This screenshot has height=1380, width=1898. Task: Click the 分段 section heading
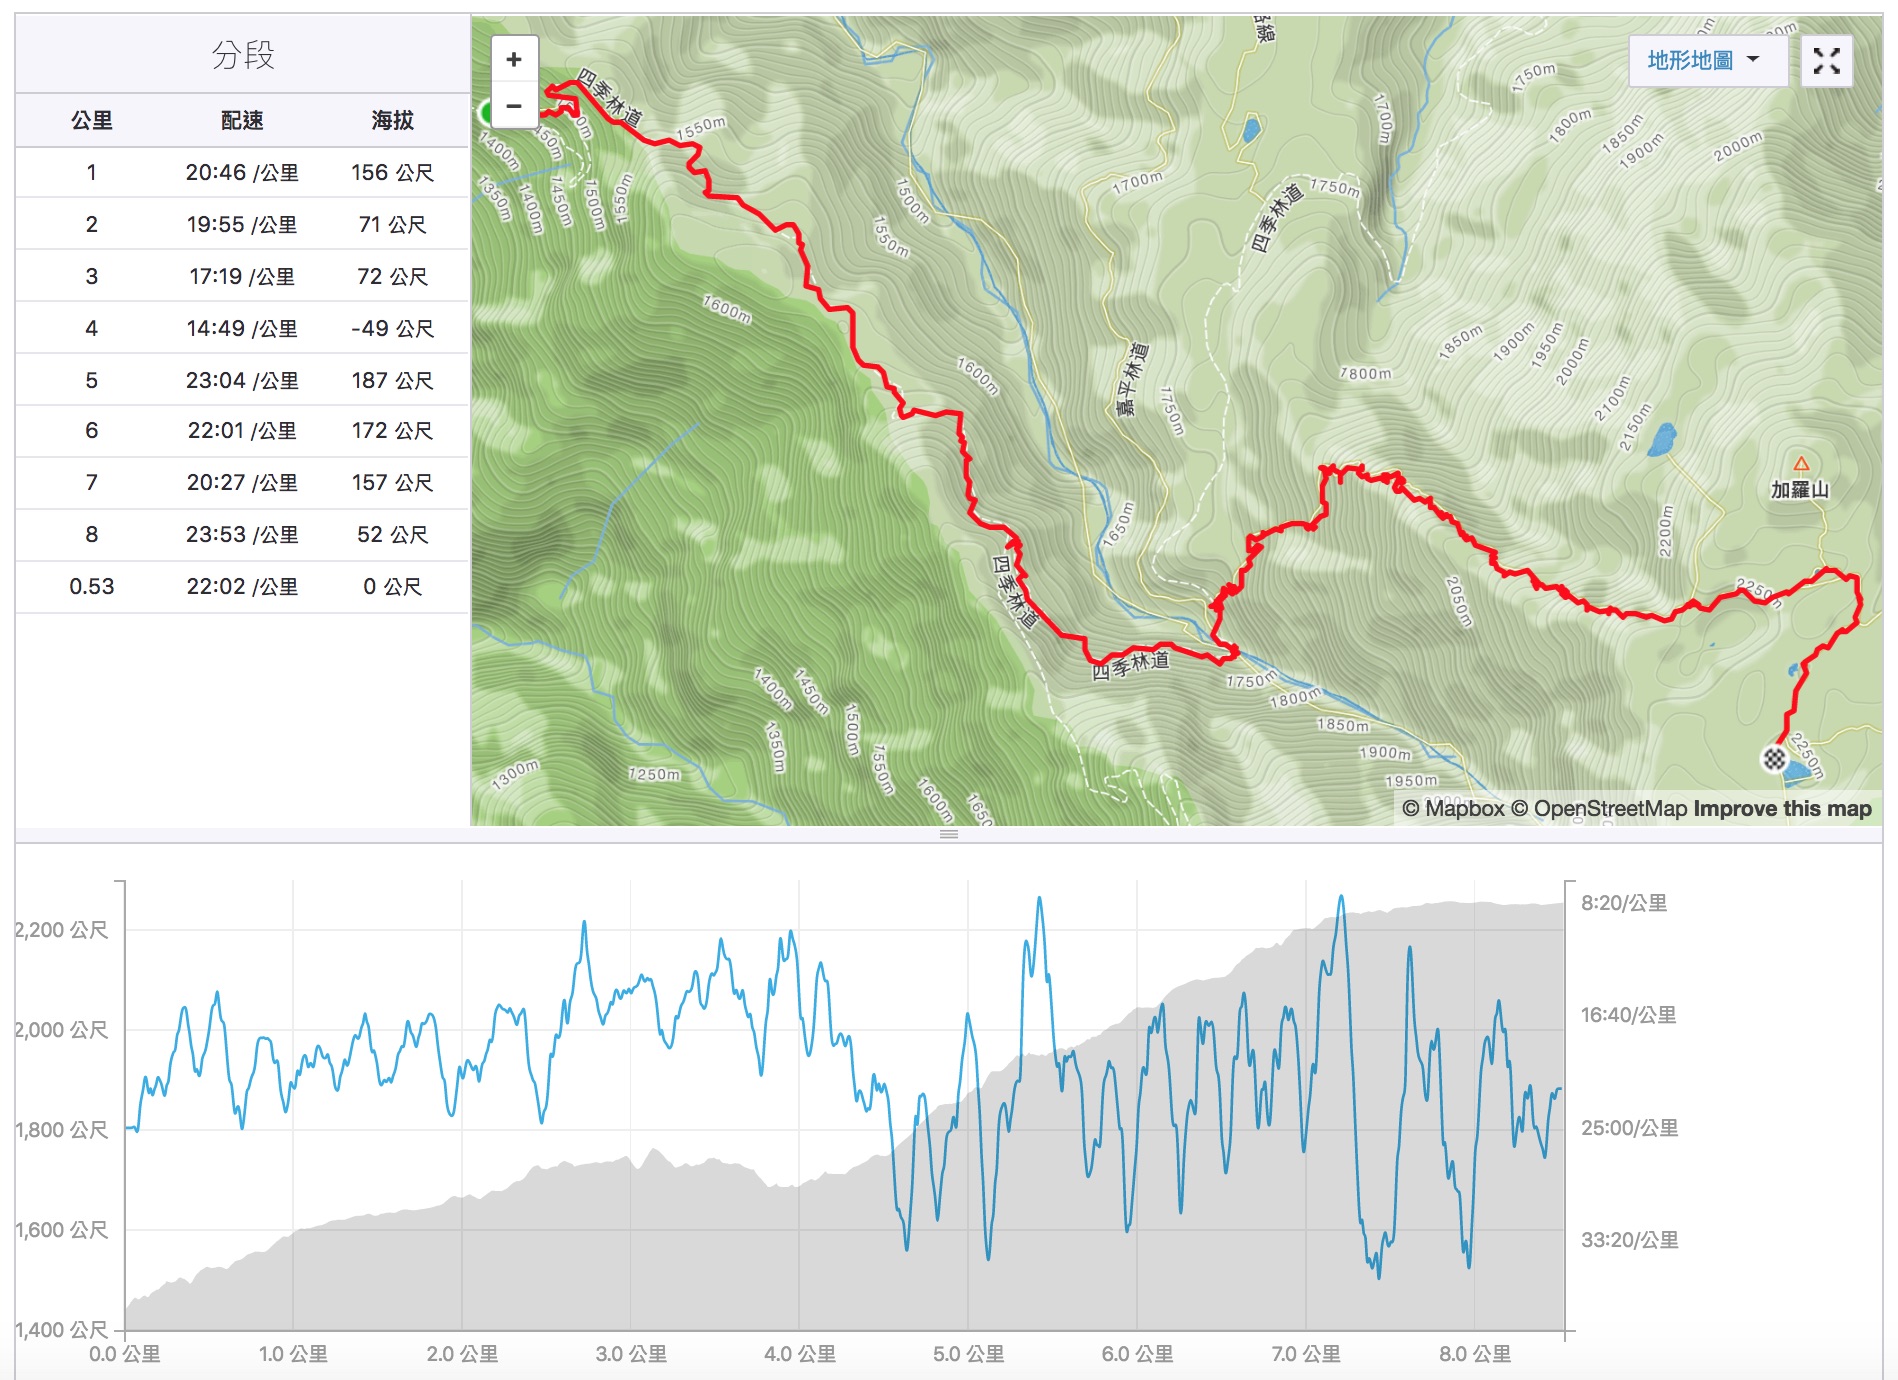coord(242,55)
